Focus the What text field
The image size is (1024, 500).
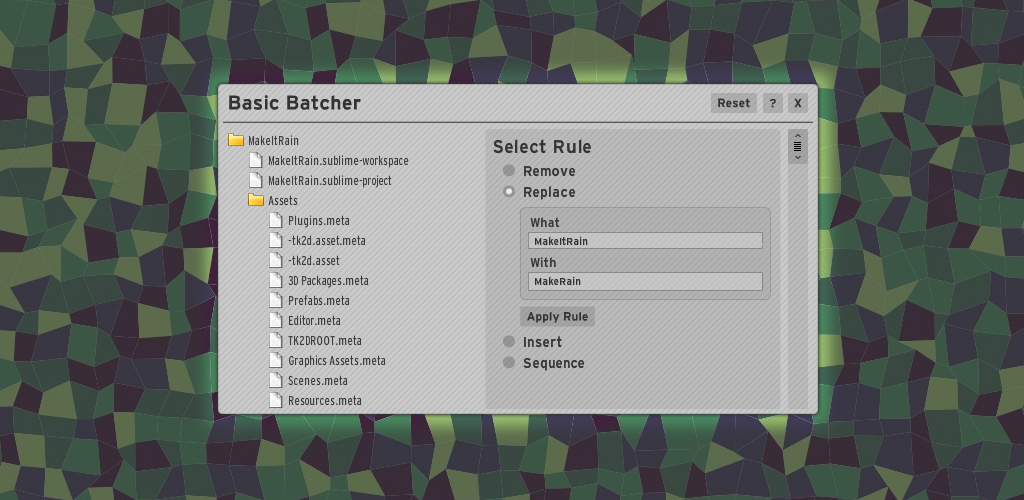click(645, 241)
